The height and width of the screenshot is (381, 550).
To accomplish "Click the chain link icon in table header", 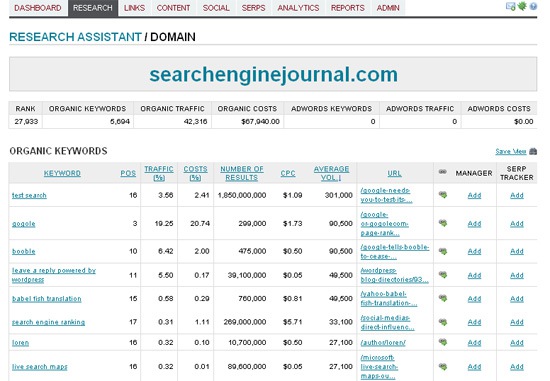I will (x=443, y=172).
